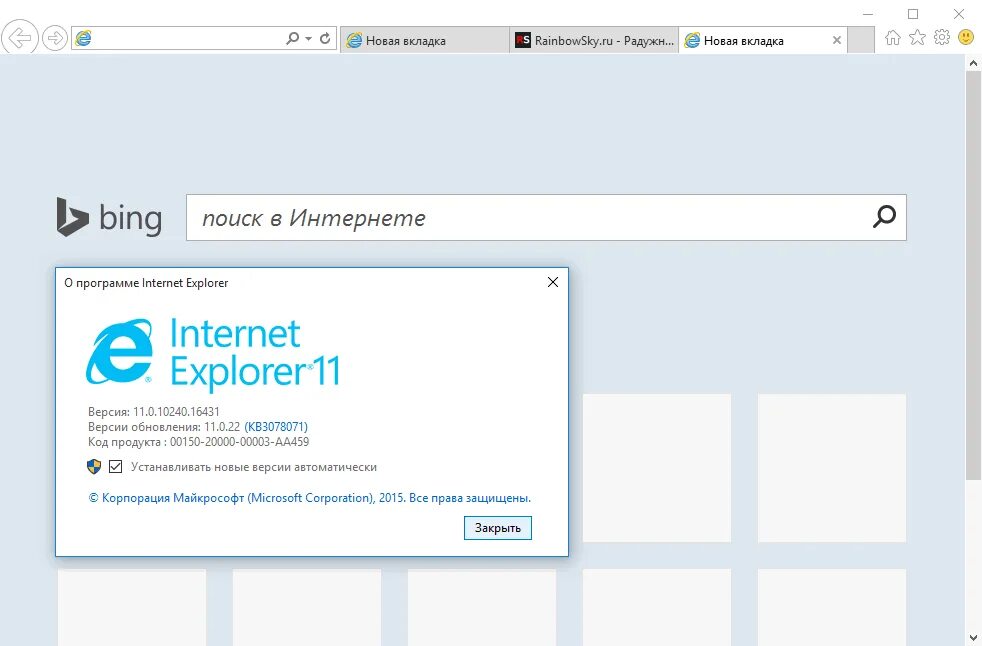Close the active Новая вкладка tab
This screenshot has height=646, width=982.
click(x=837, y=40)
